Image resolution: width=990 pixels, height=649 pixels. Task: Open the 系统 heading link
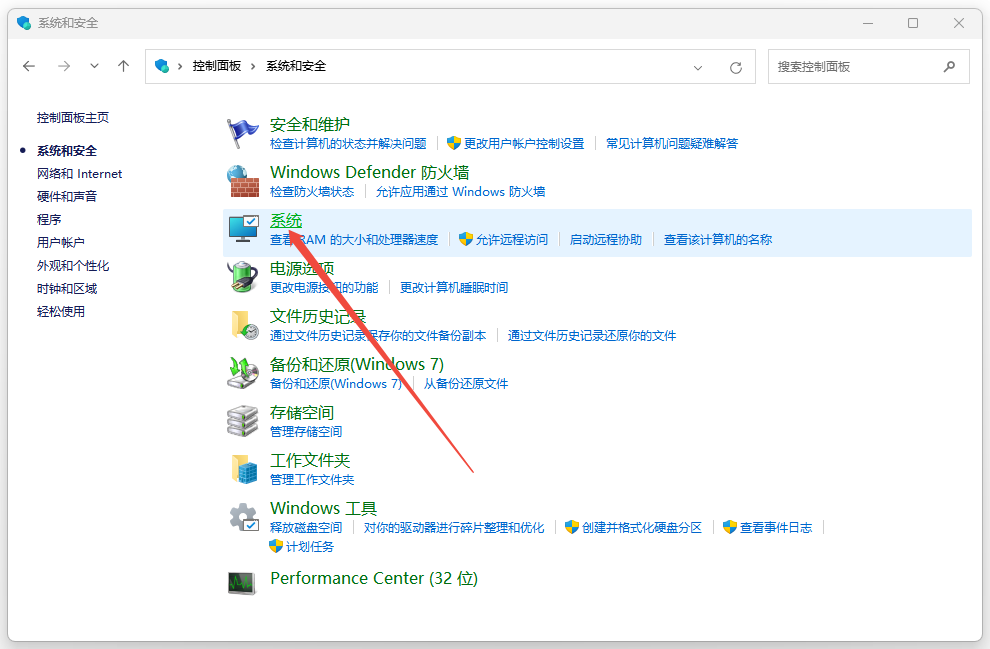pos(286,220)
